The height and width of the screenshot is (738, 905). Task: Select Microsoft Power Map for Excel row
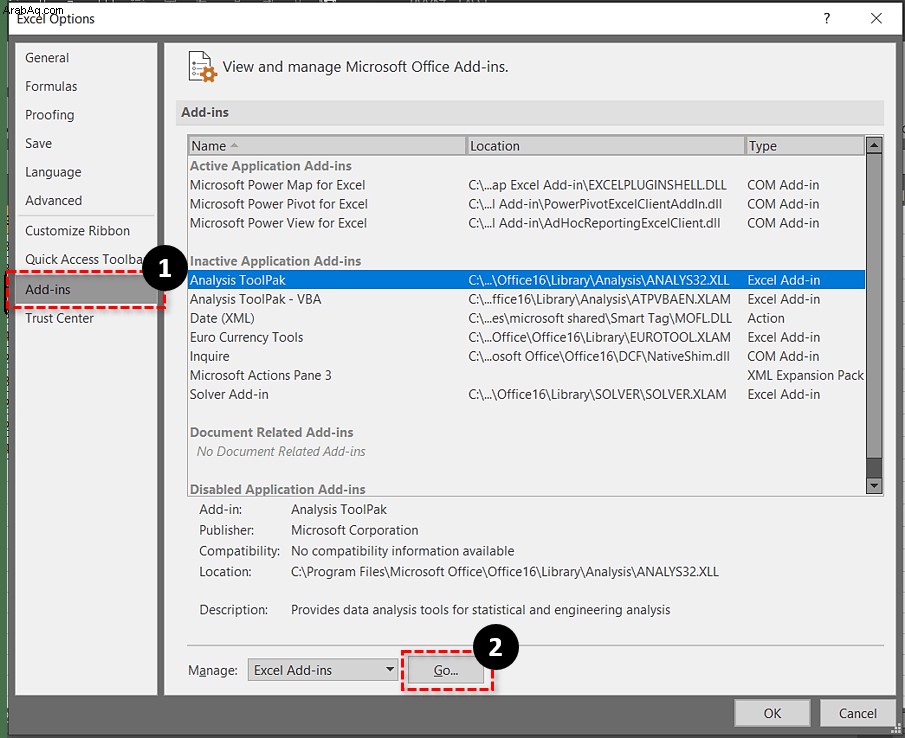coord(526,185)
